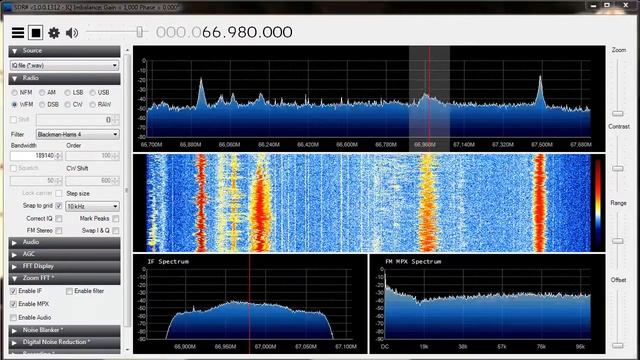
Task: Adjust the Zoom slider
Action: coord(618,113)
